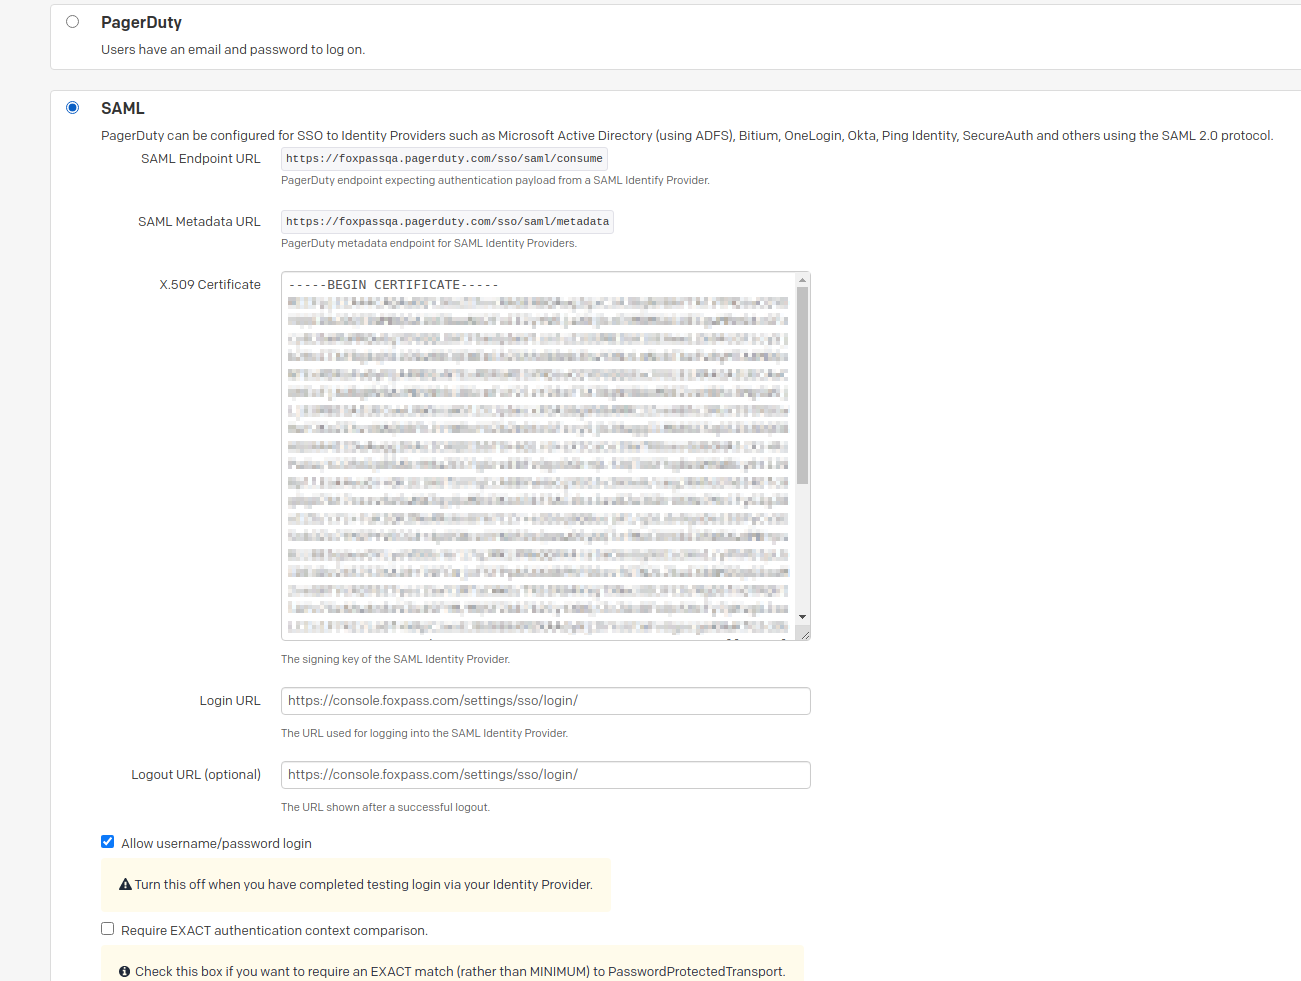Click 'The URL shown after a successful logout' text
Image resolution: width=1301 pixels, height=981 pixels.
385,807
